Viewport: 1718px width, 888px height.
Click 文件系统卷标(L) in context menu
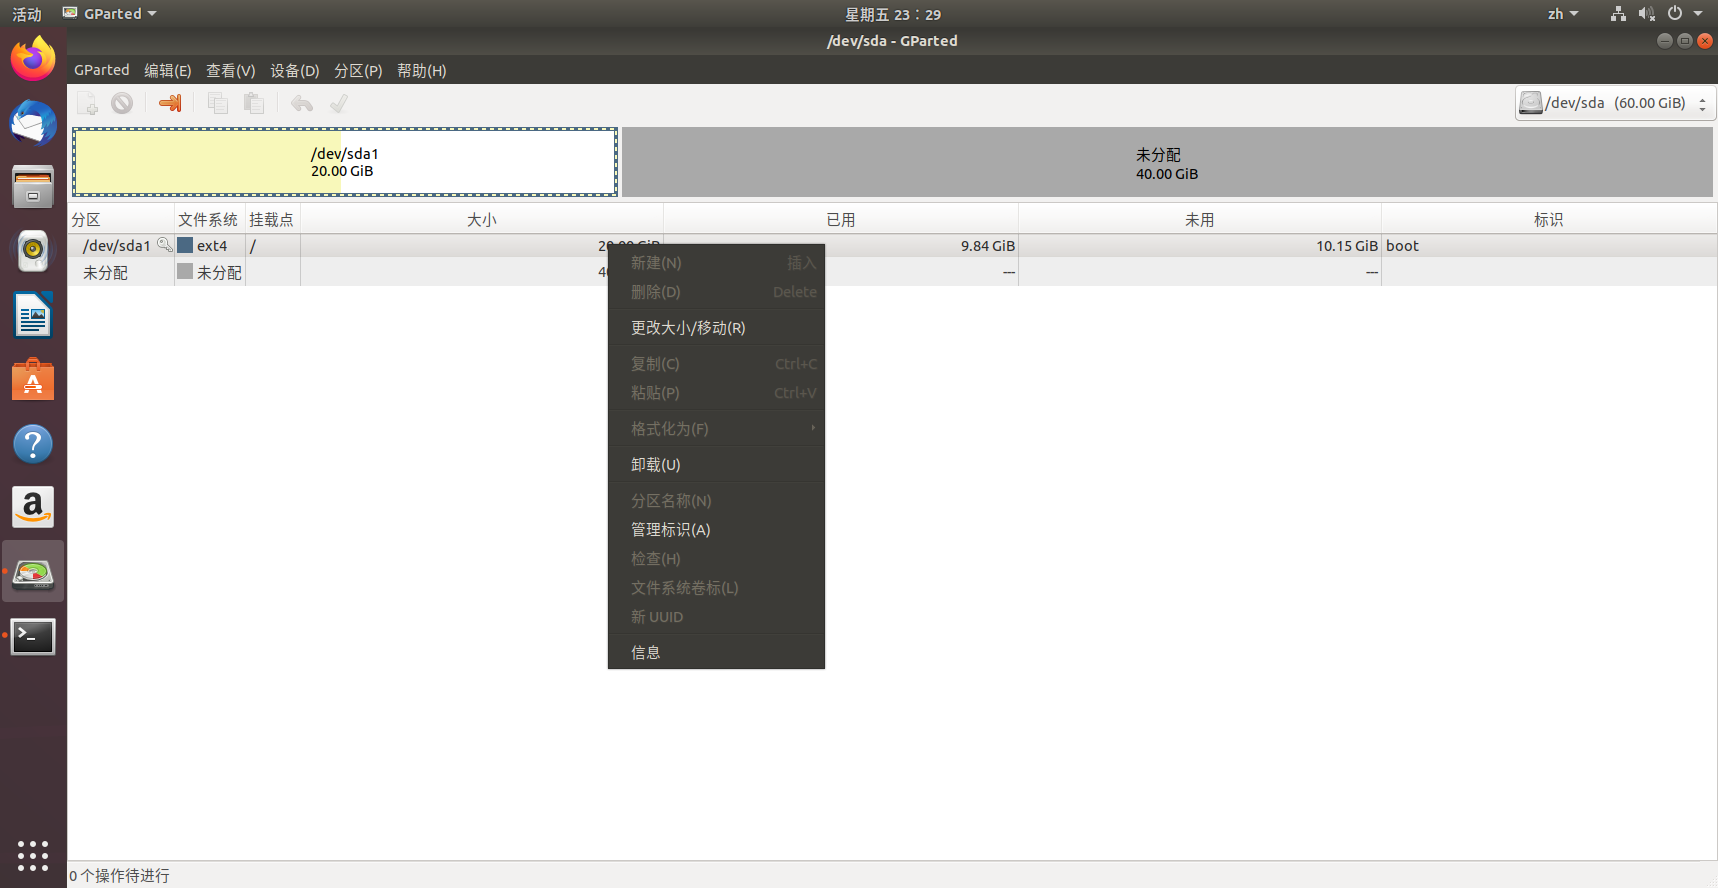(716, 587)
